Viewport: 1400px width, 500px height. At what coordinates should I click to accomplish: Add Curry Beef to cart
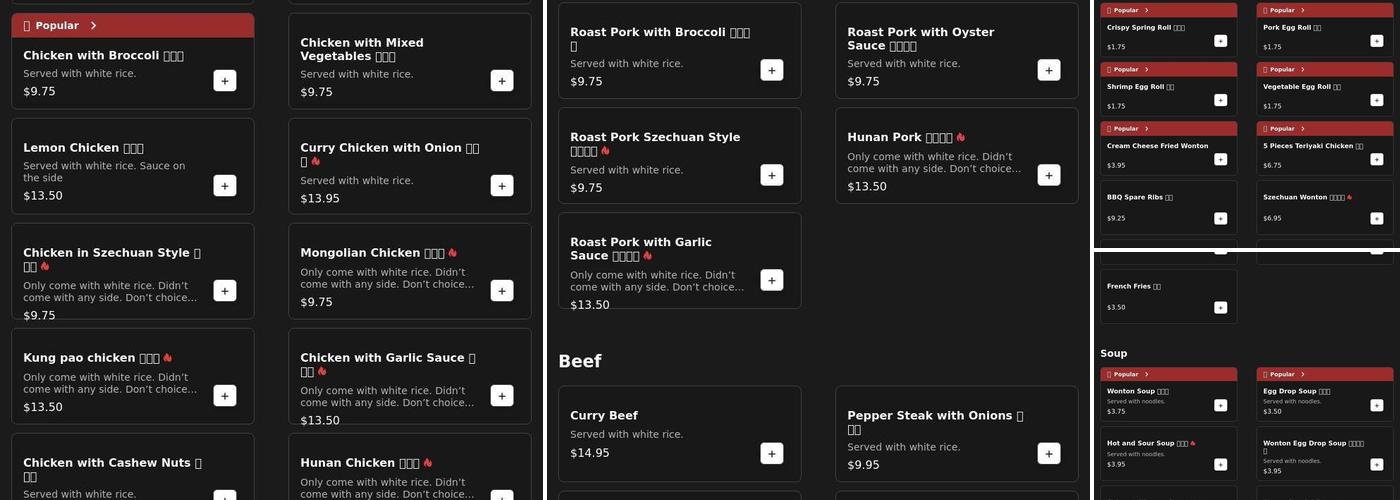pyautogui.click(x=772, y=454)
